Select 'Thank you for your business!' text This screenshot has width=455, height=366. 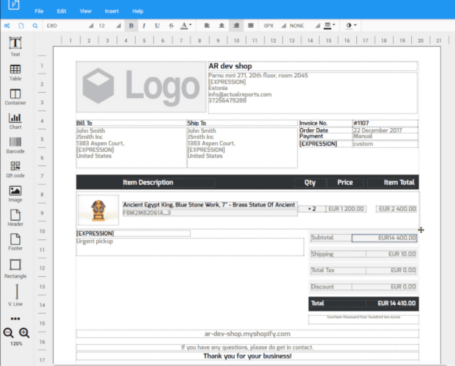(247, 356)
